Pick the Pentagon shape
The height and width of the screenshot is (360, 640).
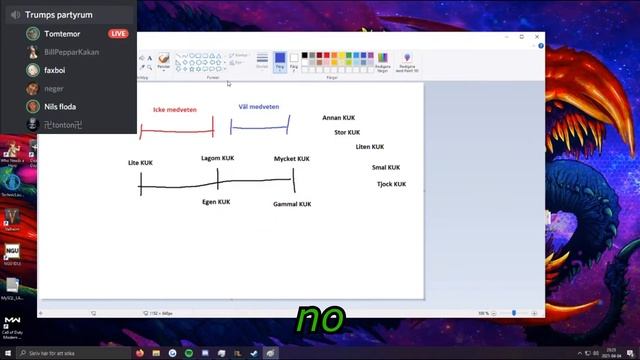point(192,62)
